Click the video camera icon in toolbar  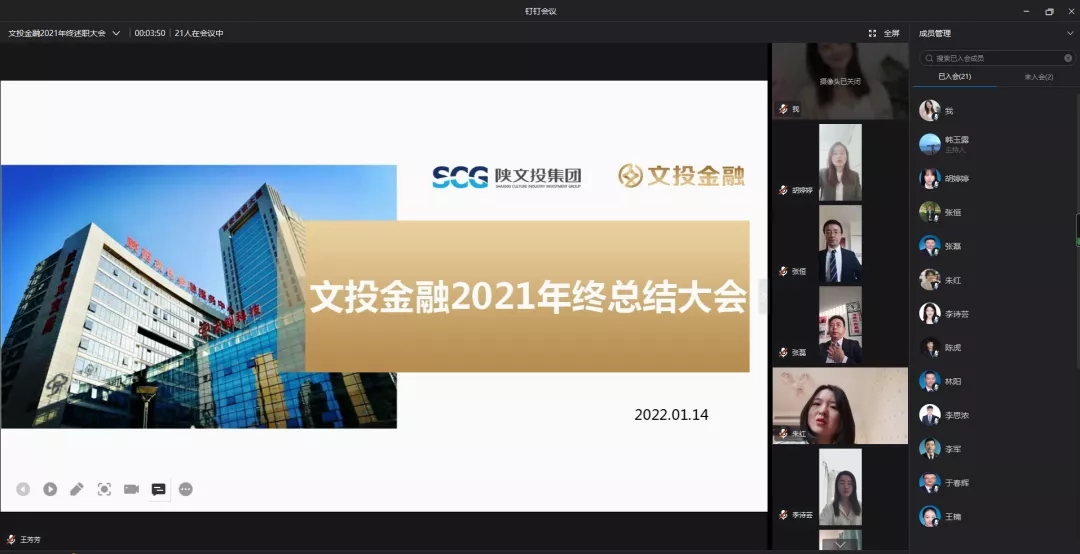[131, 489]
